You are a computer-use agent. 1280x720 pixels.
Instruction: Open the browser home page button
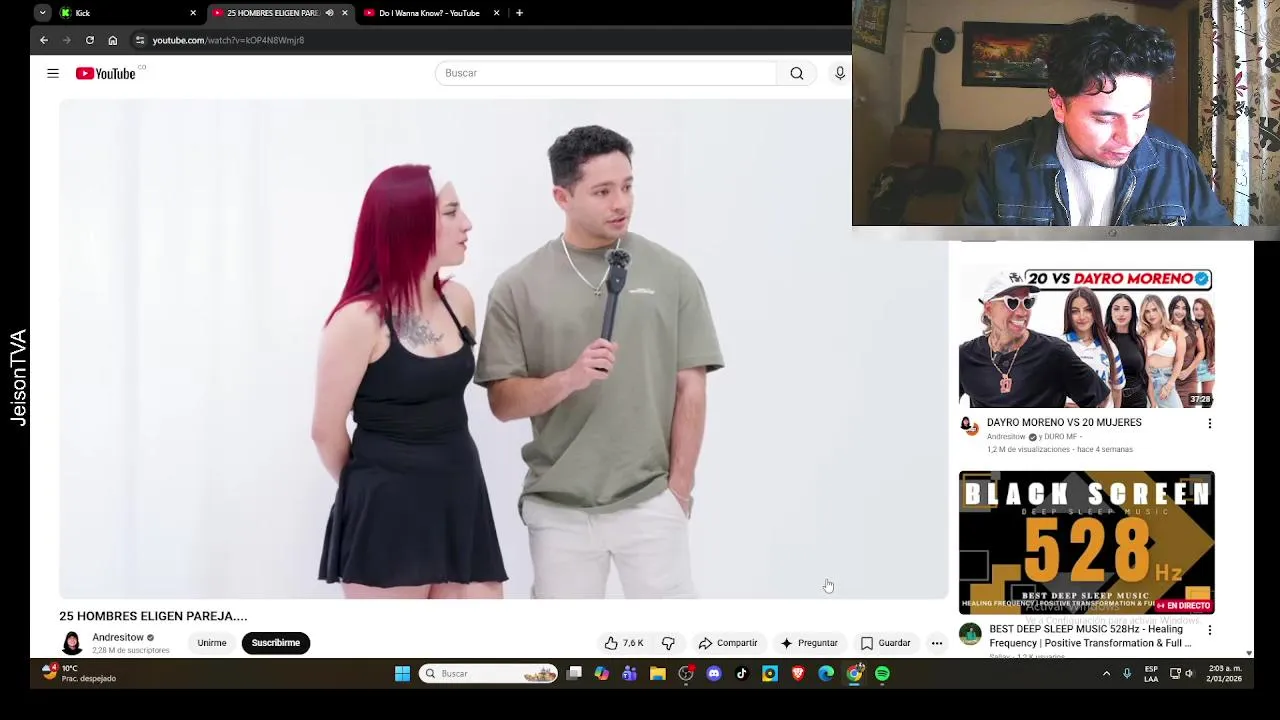(113, 40)
